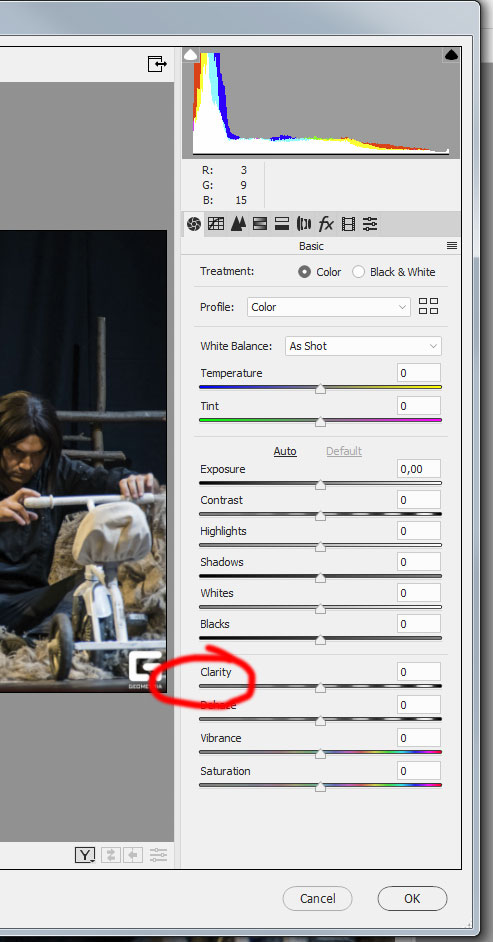Image resolution: width=493 pixels, height=942 pixels.
Task: Open the Detail panel tab
Action: pos(238,224)
